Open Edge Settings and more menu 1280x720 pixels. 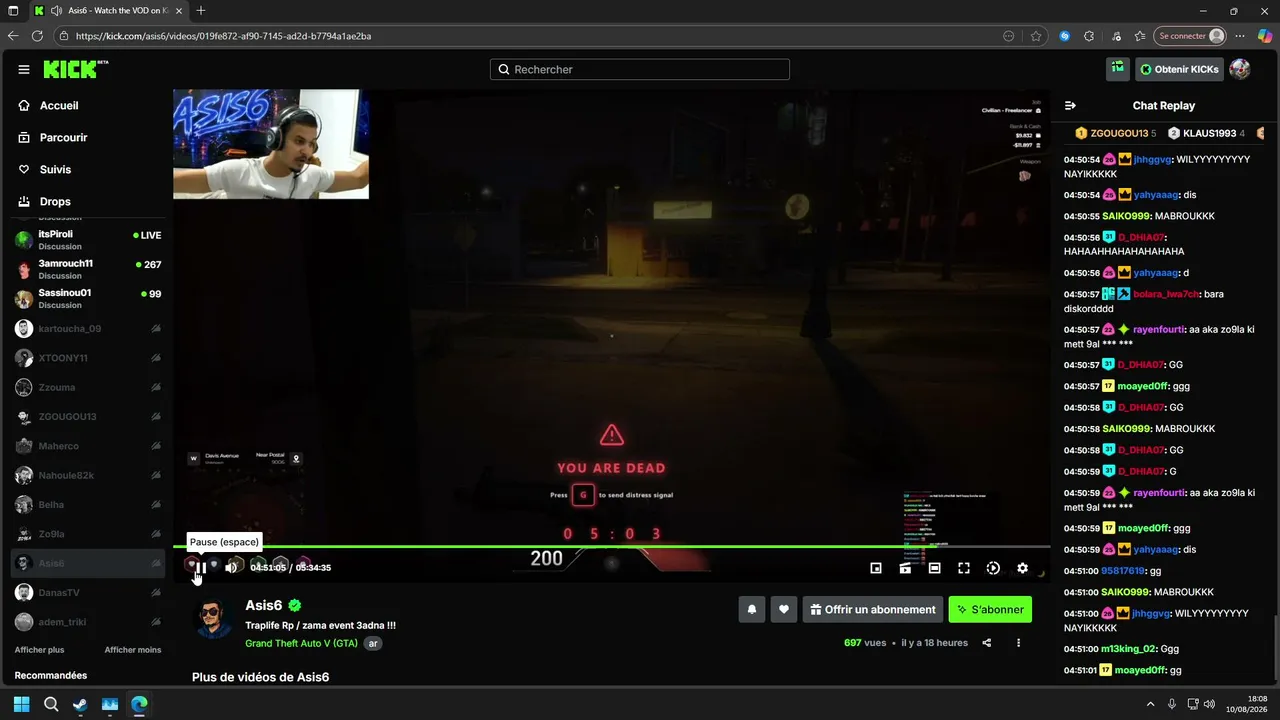pyautogui.click(x=1241, y=36)
